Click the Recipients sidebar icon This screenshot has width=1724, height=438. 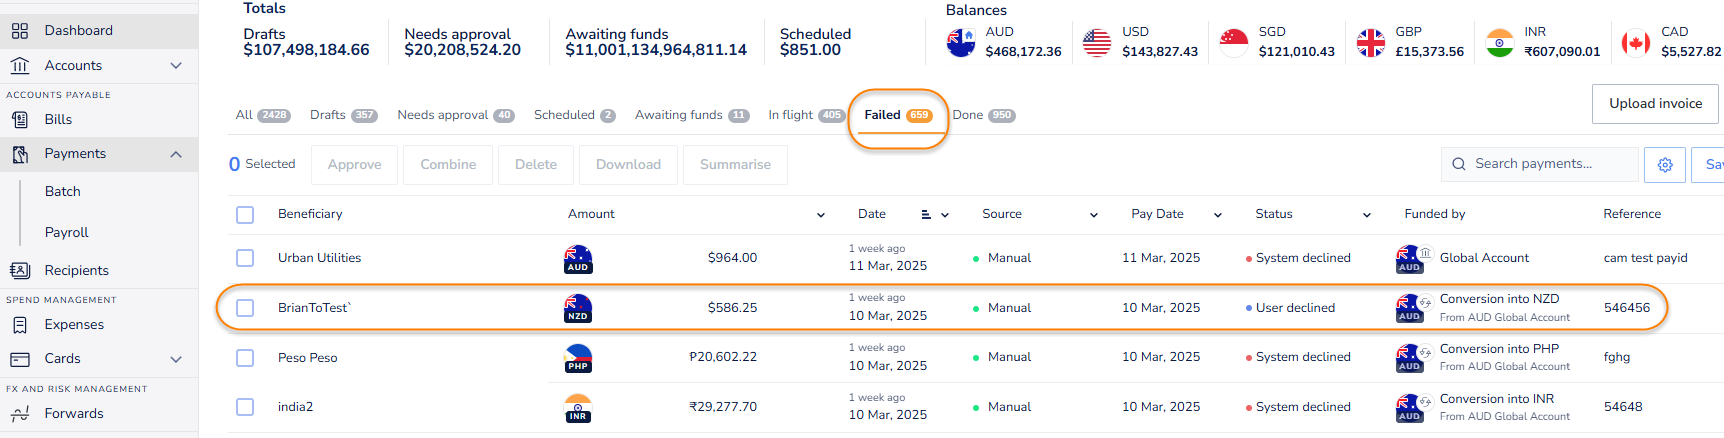tap(20, 271)
